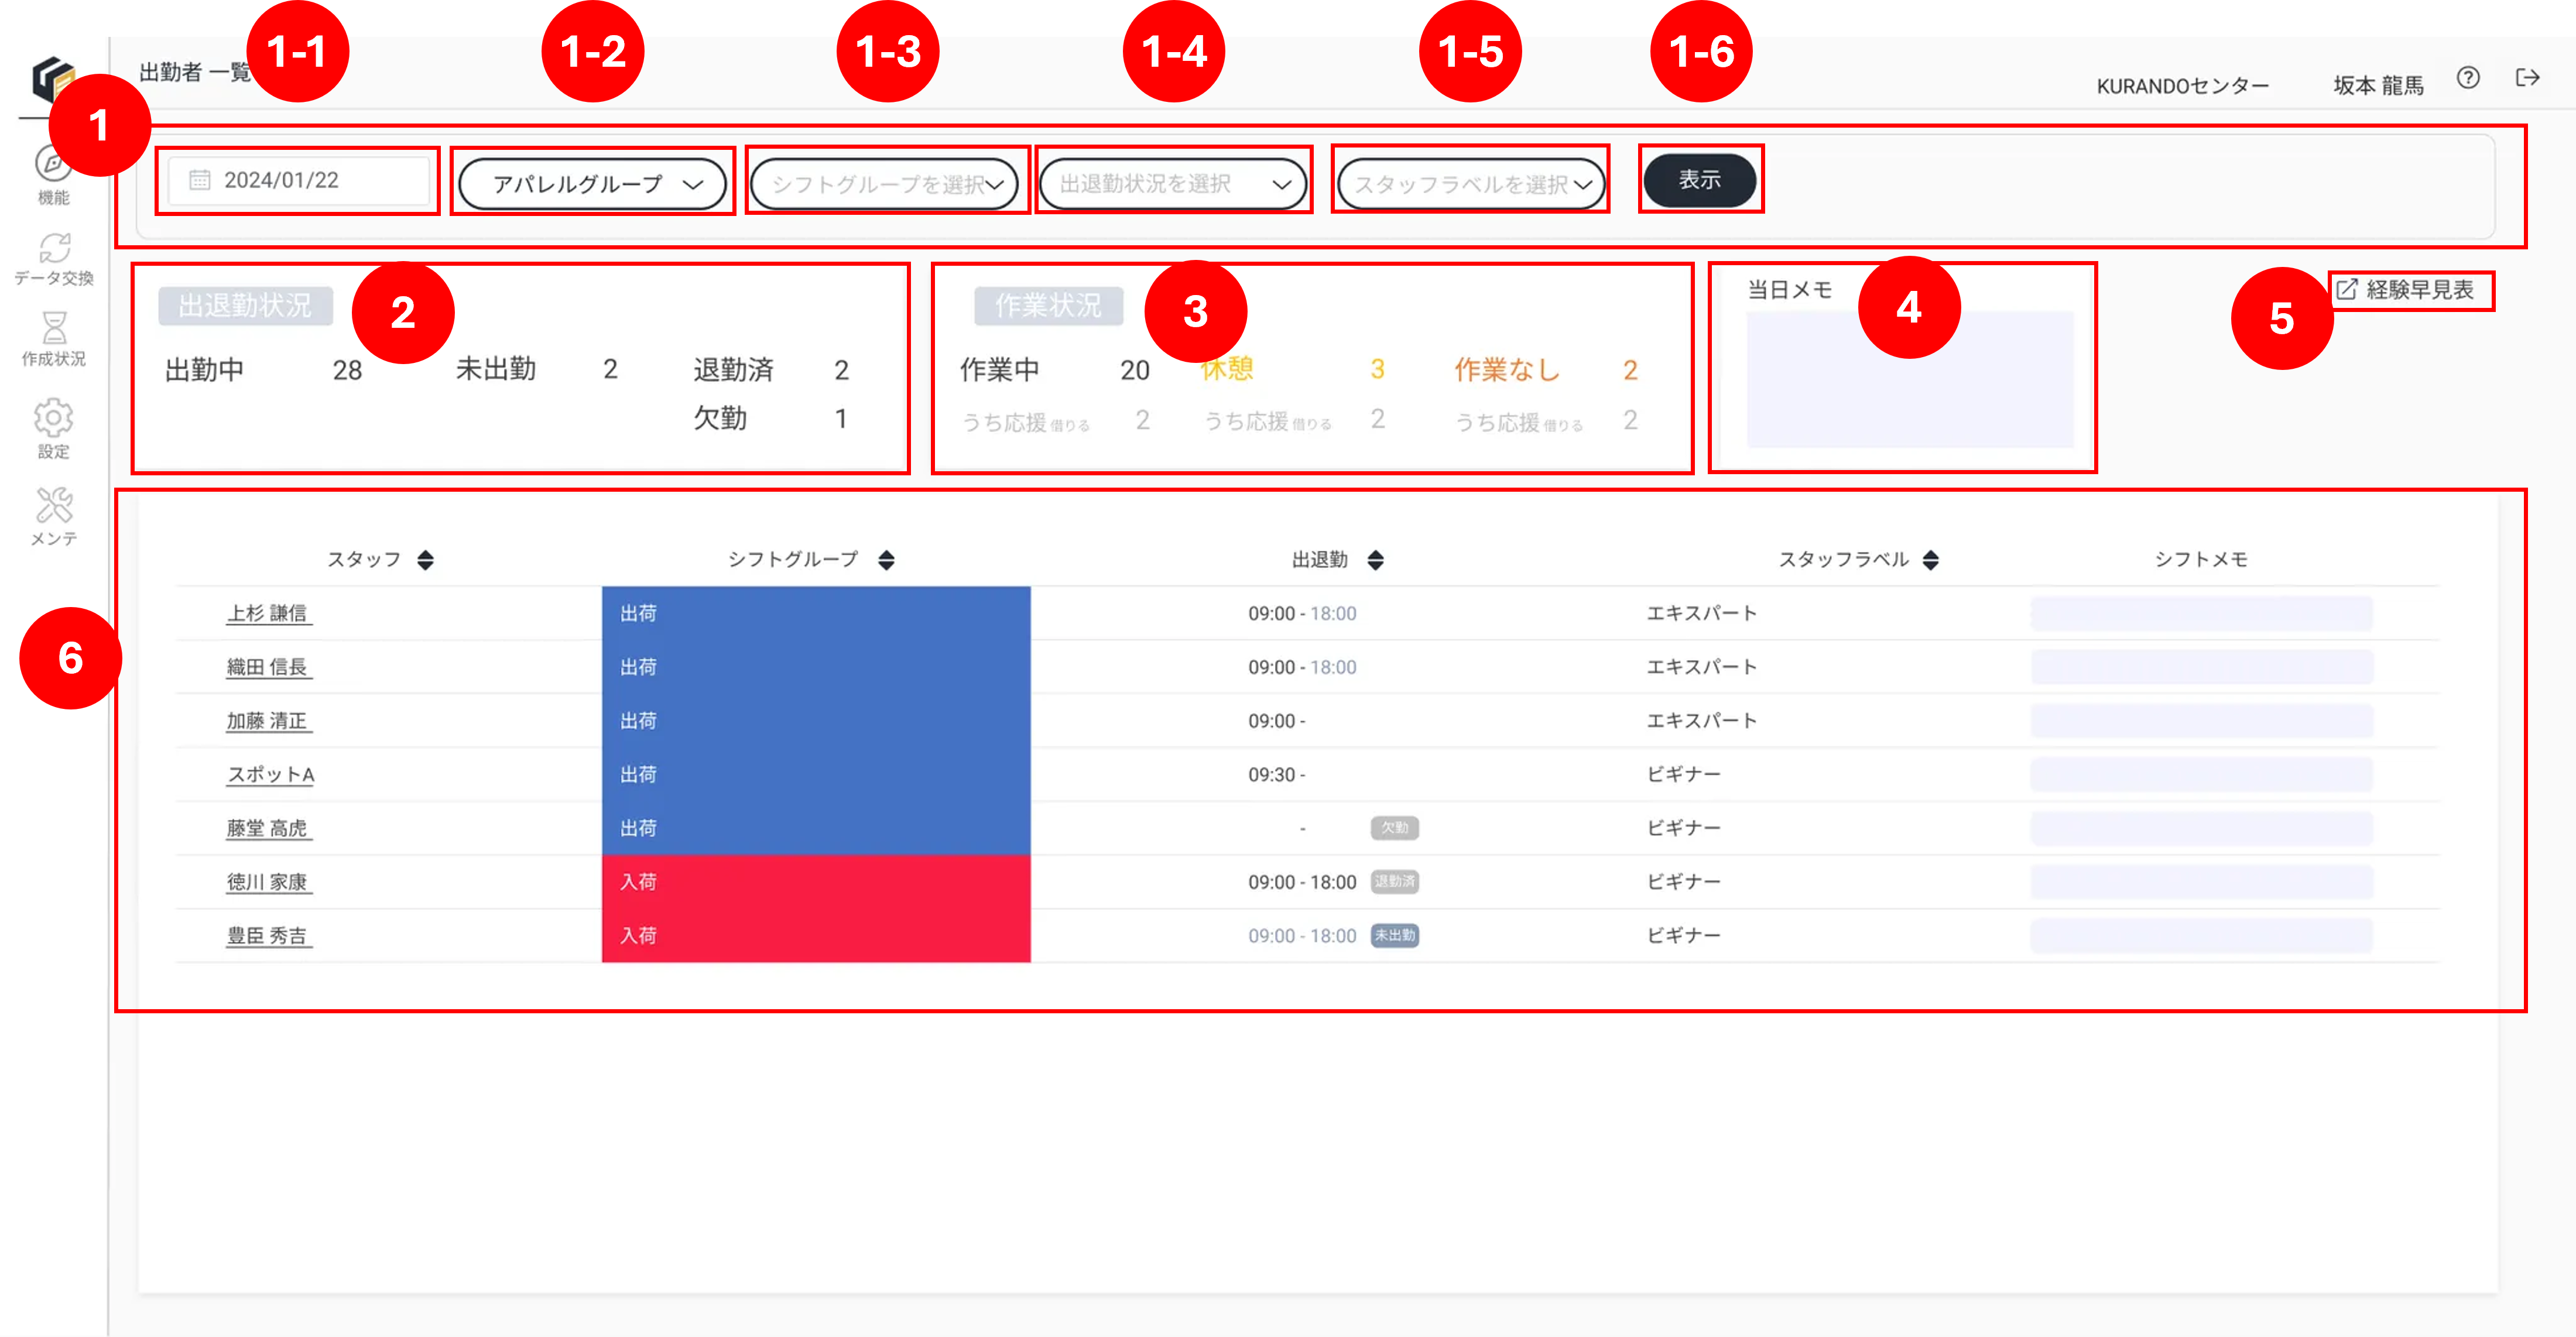Click the yellow 休憩 label
Image resolution: width=2576 pixels, height=1337 pixels.
[x=1227, y=370]
